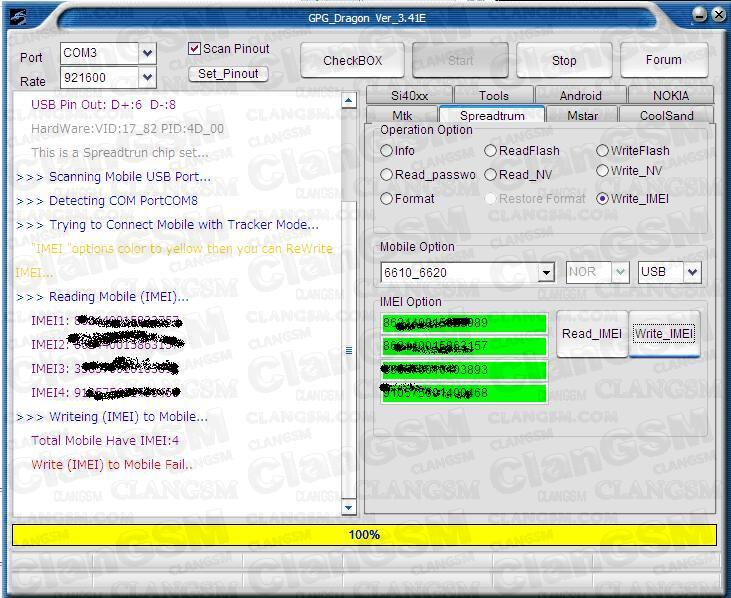Click the log scrollbar thumb

(349, 351)
